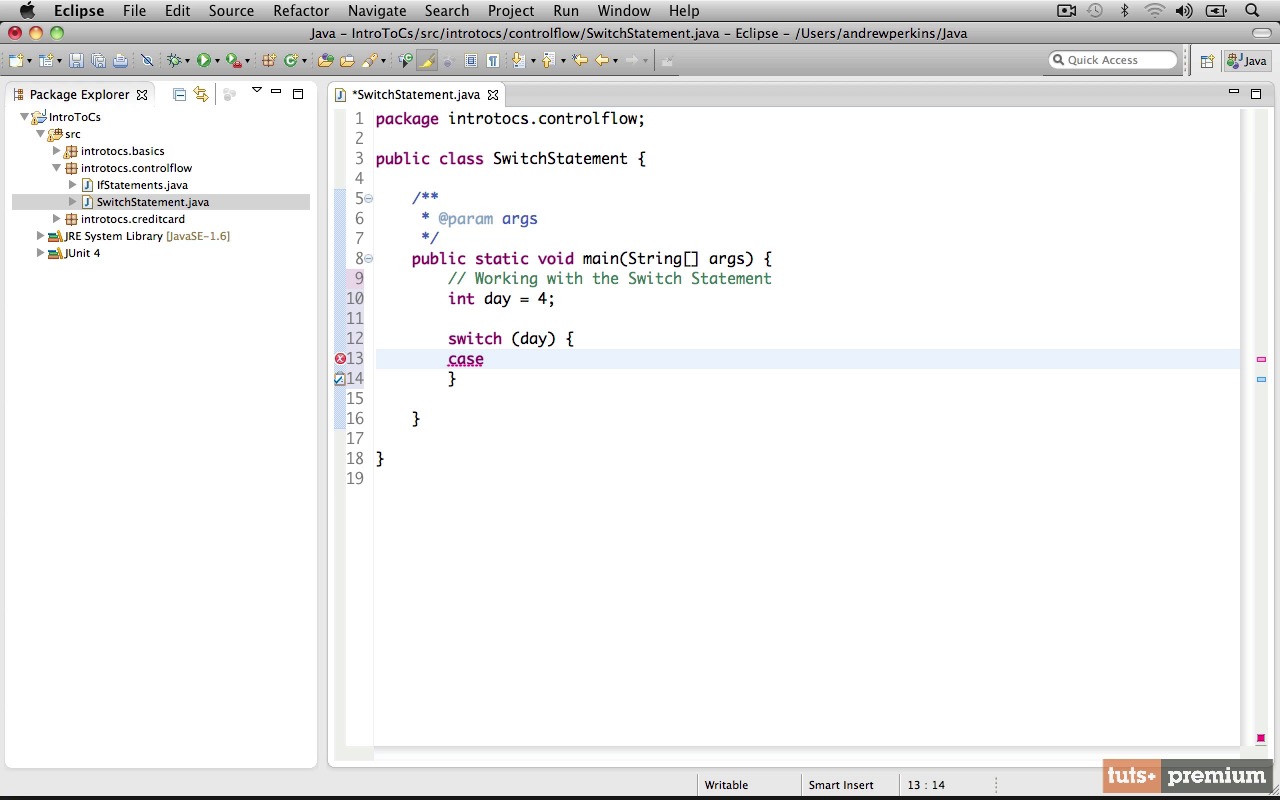This screenshot has height=800, width=1280.
Task: Expand the JRE System Library node
Action: (40, 236)
